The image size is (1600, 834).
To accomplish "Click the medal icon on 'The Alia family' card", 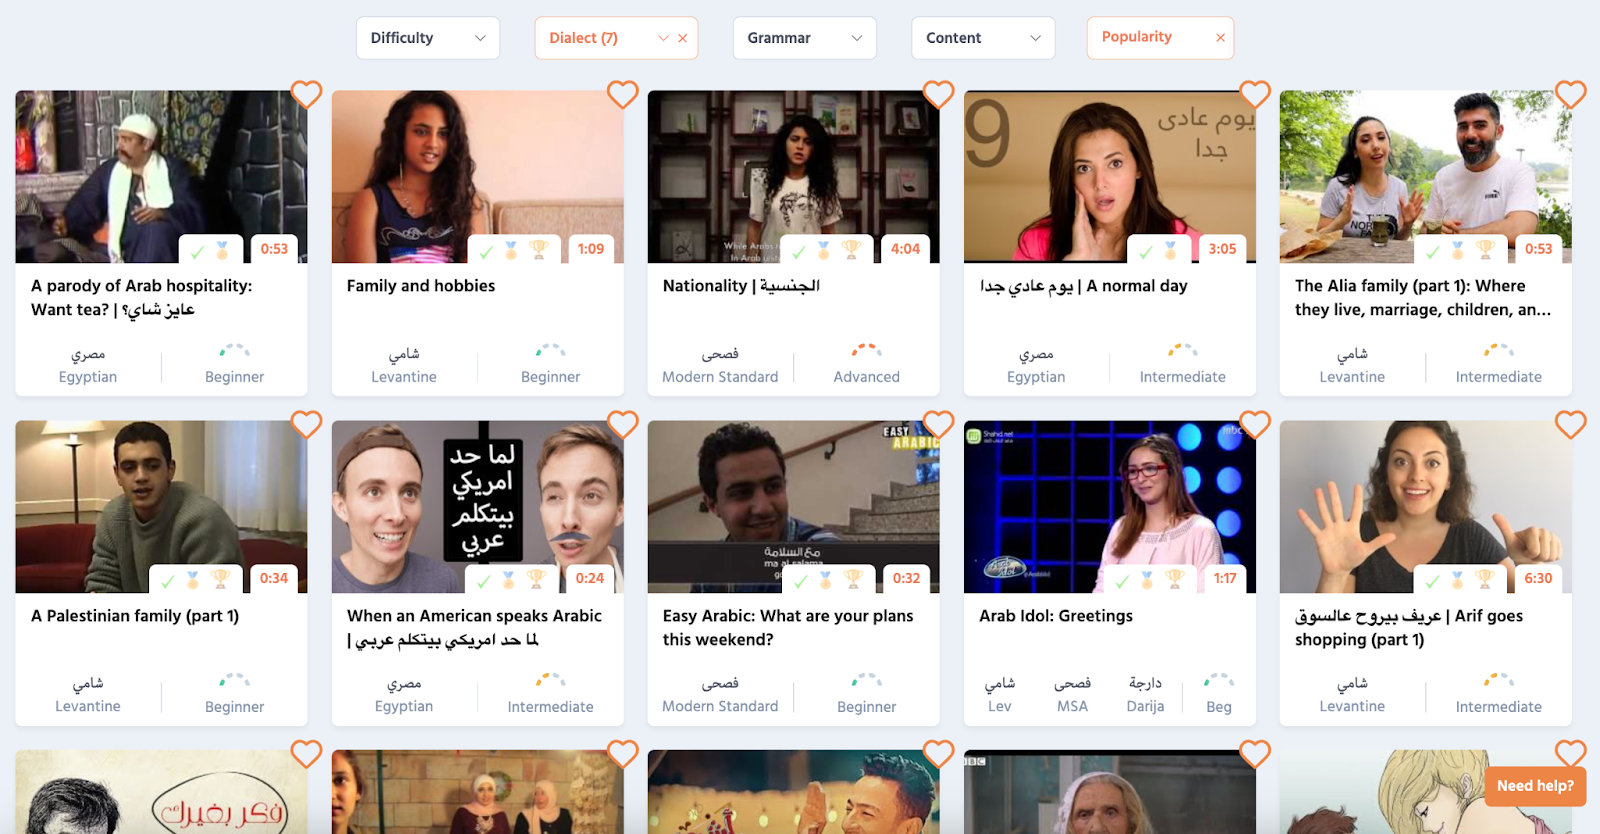I will (x=1458, y=249).
